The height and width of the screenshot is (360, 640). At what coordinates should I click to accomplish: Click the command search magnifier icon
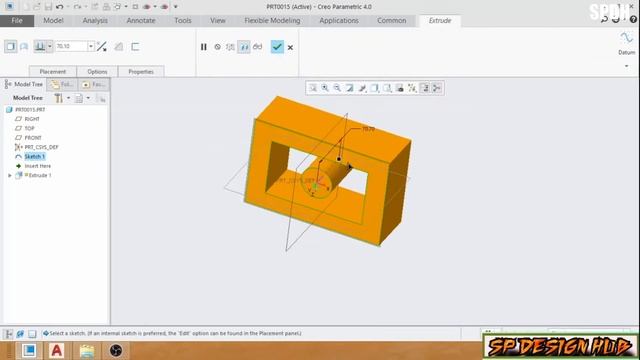(604, 19)
